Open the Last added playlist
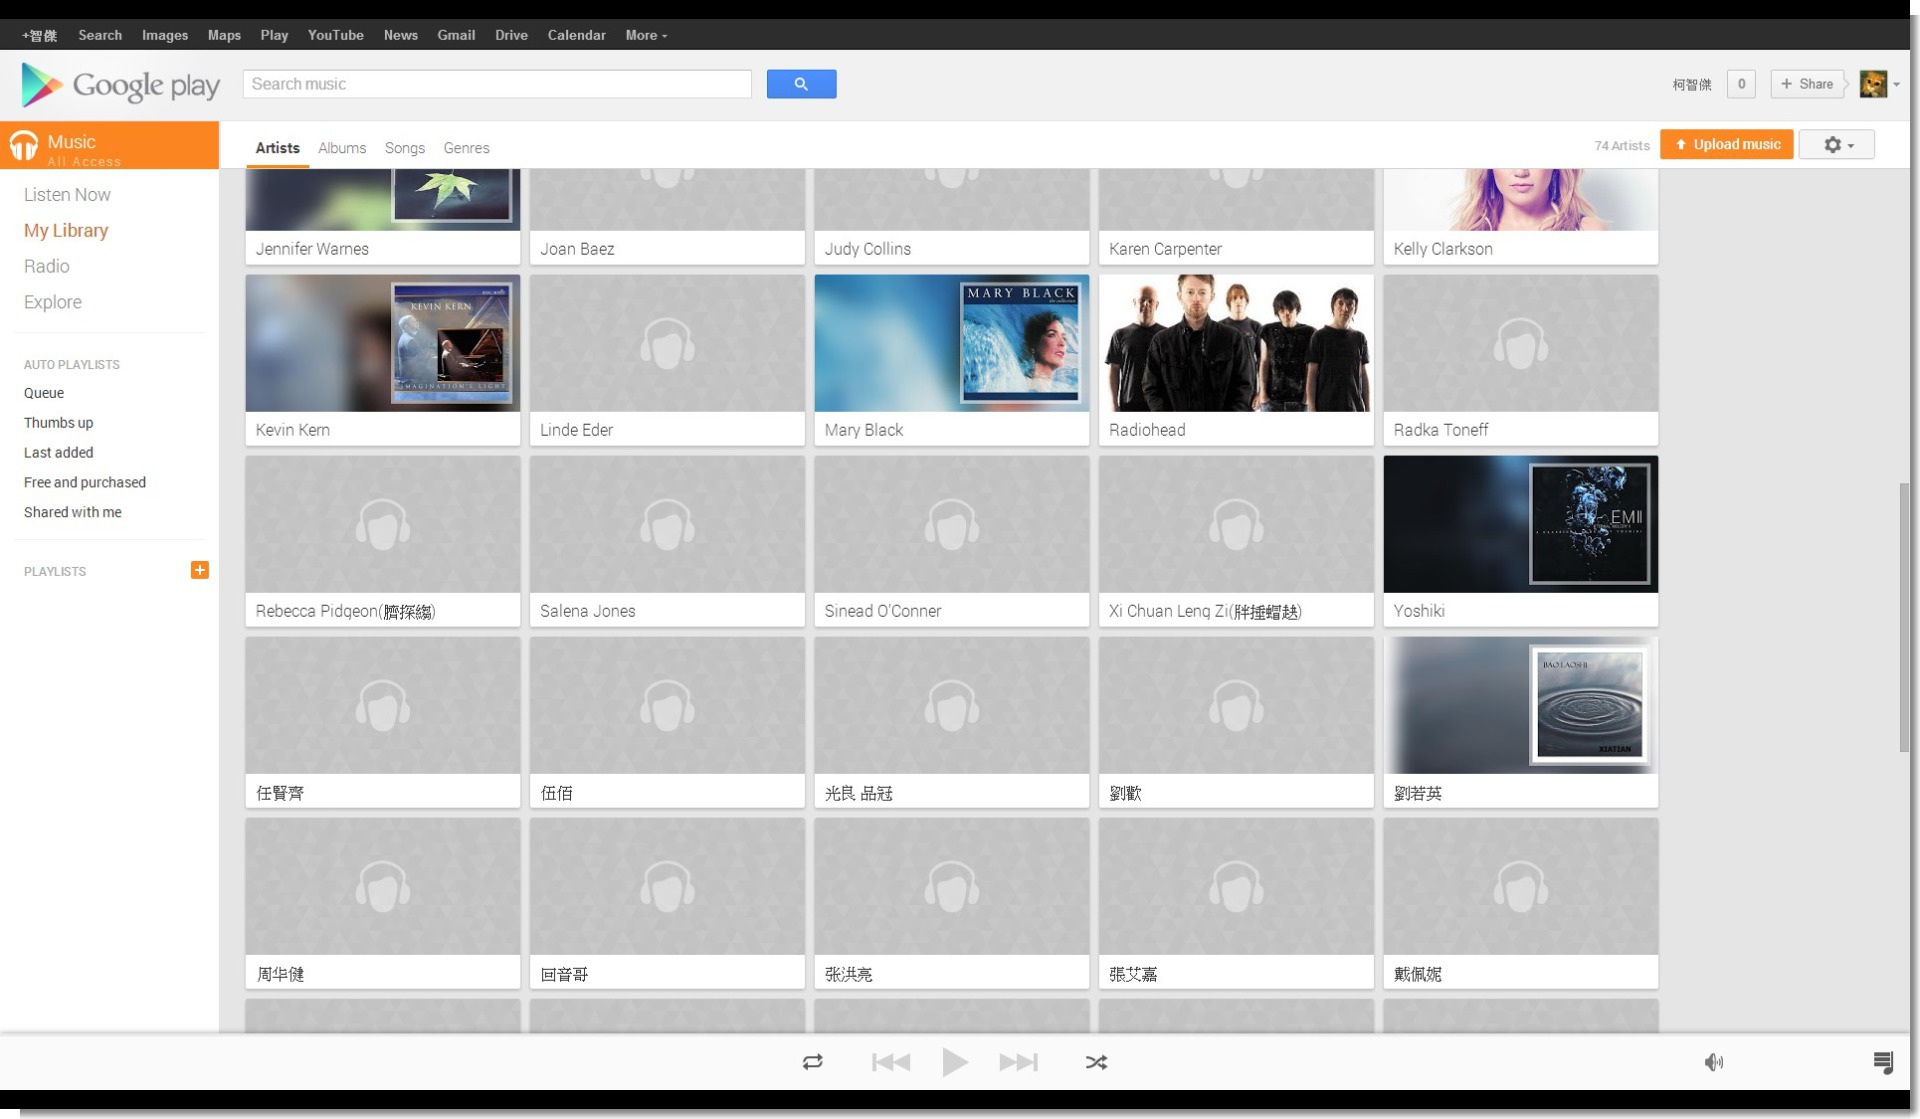Image resolution: width=1920 pixels, height=1119 pixels. [59, 453]
